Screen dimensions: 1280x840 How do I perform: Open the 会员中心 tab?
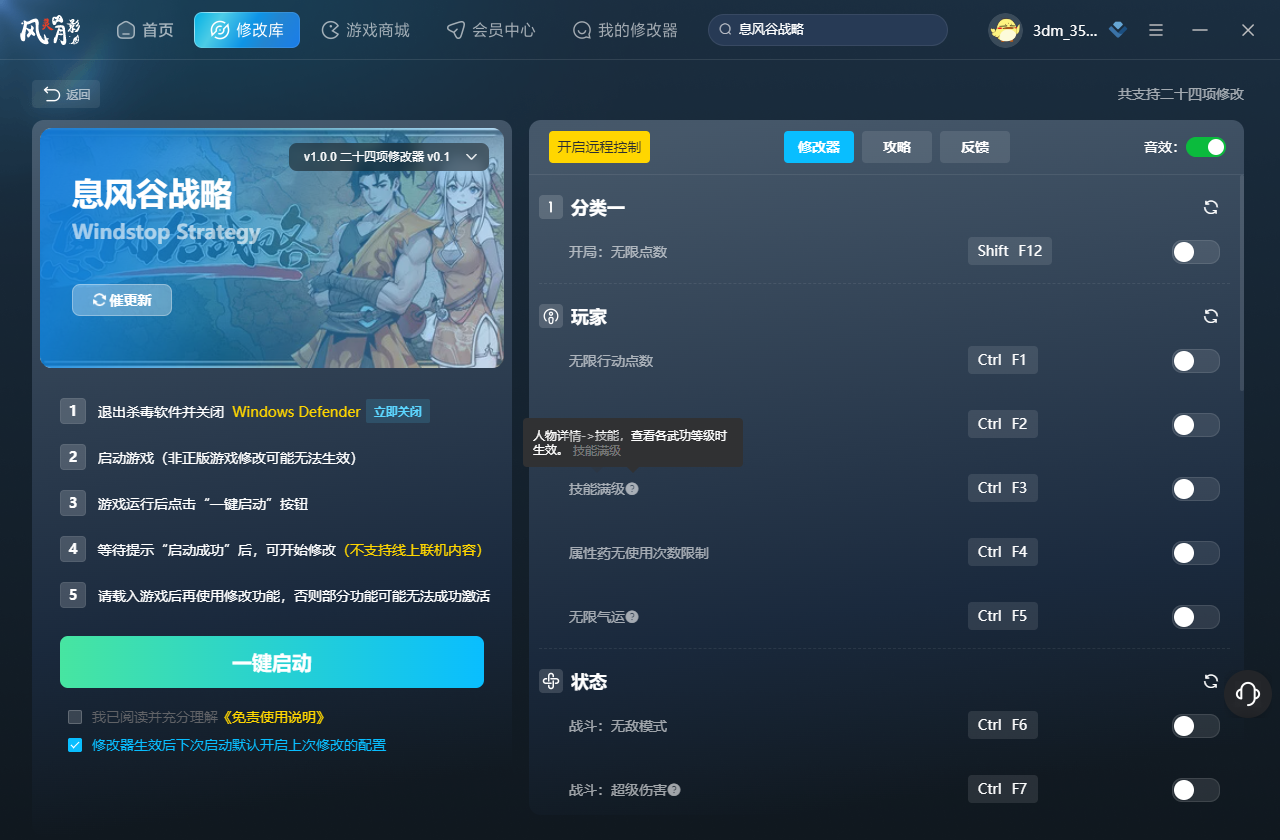coord(491,30)
